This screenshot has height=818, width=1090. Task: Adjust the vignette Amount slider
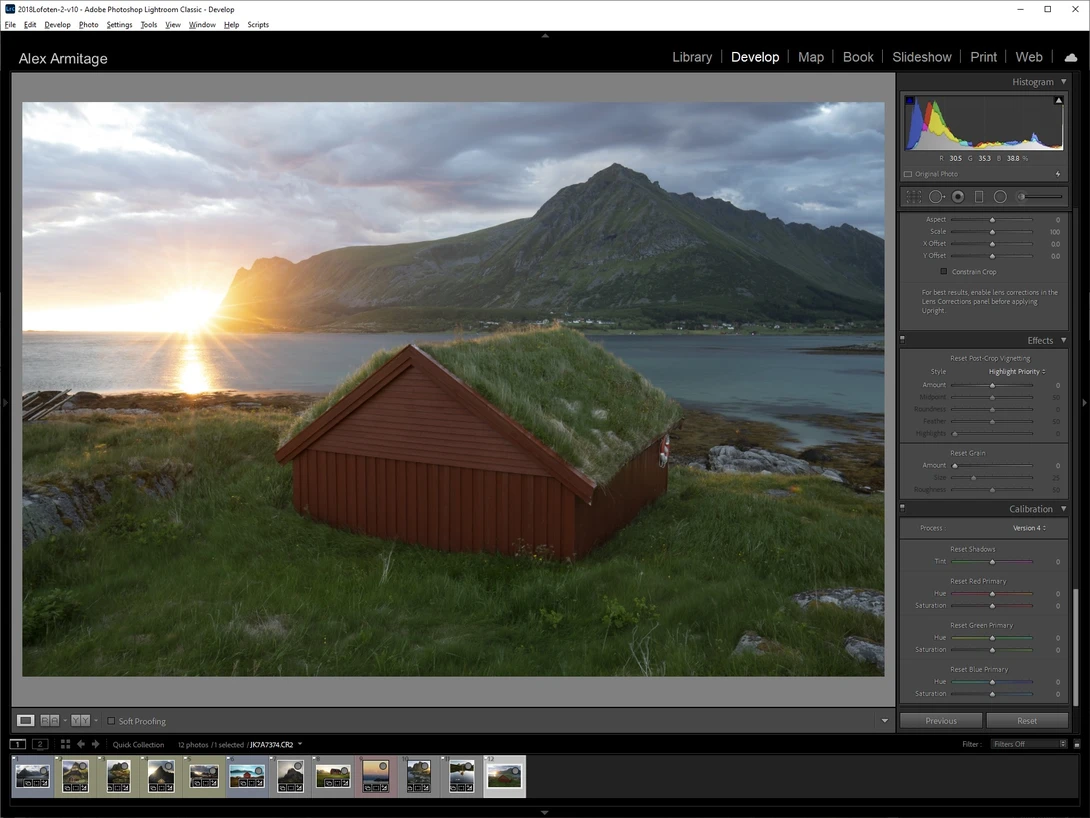992,385
